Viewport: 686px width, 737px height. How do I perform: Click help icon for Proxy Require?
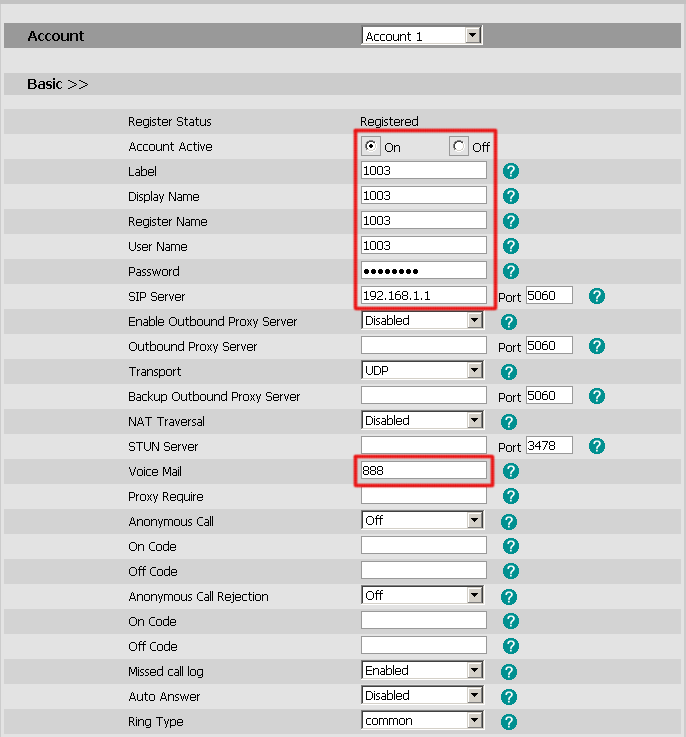point(511,496)
